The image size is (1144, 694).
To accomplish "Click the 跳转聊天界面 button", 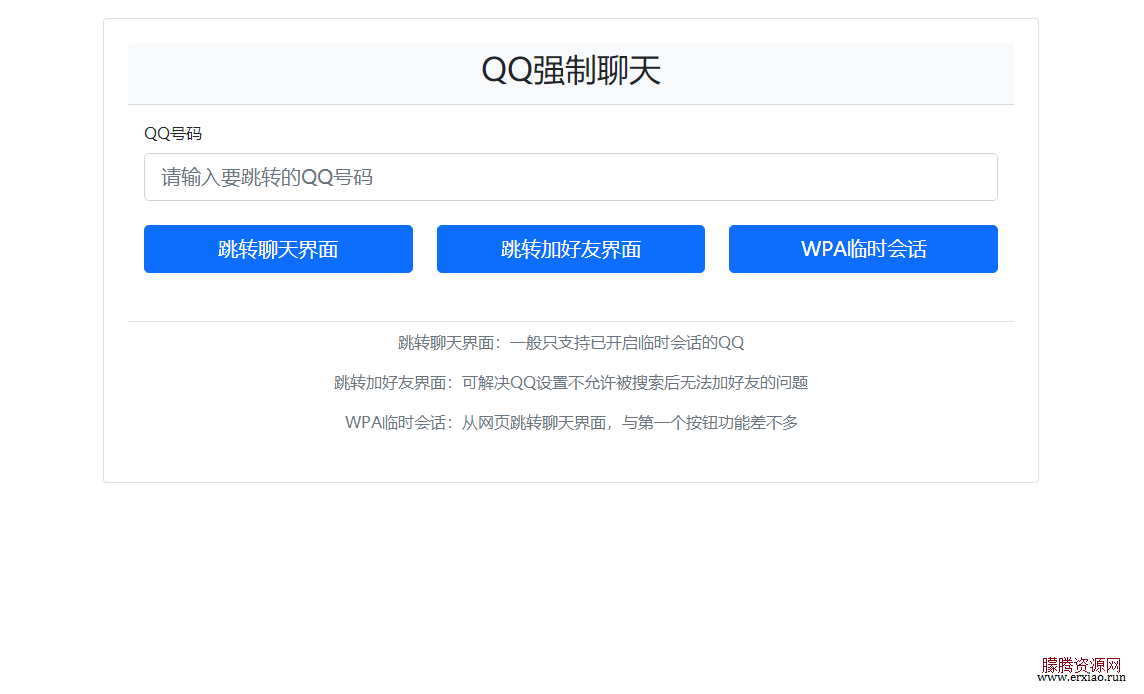I will (278, 249).
